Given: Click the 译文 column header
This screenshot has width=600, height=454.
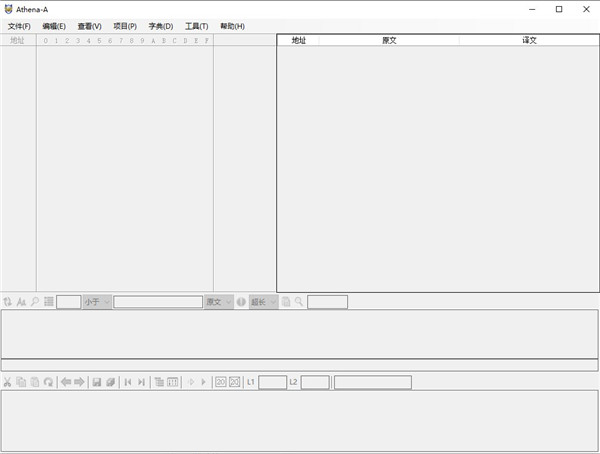Looking at the screenshot, I should pos(529,40).
